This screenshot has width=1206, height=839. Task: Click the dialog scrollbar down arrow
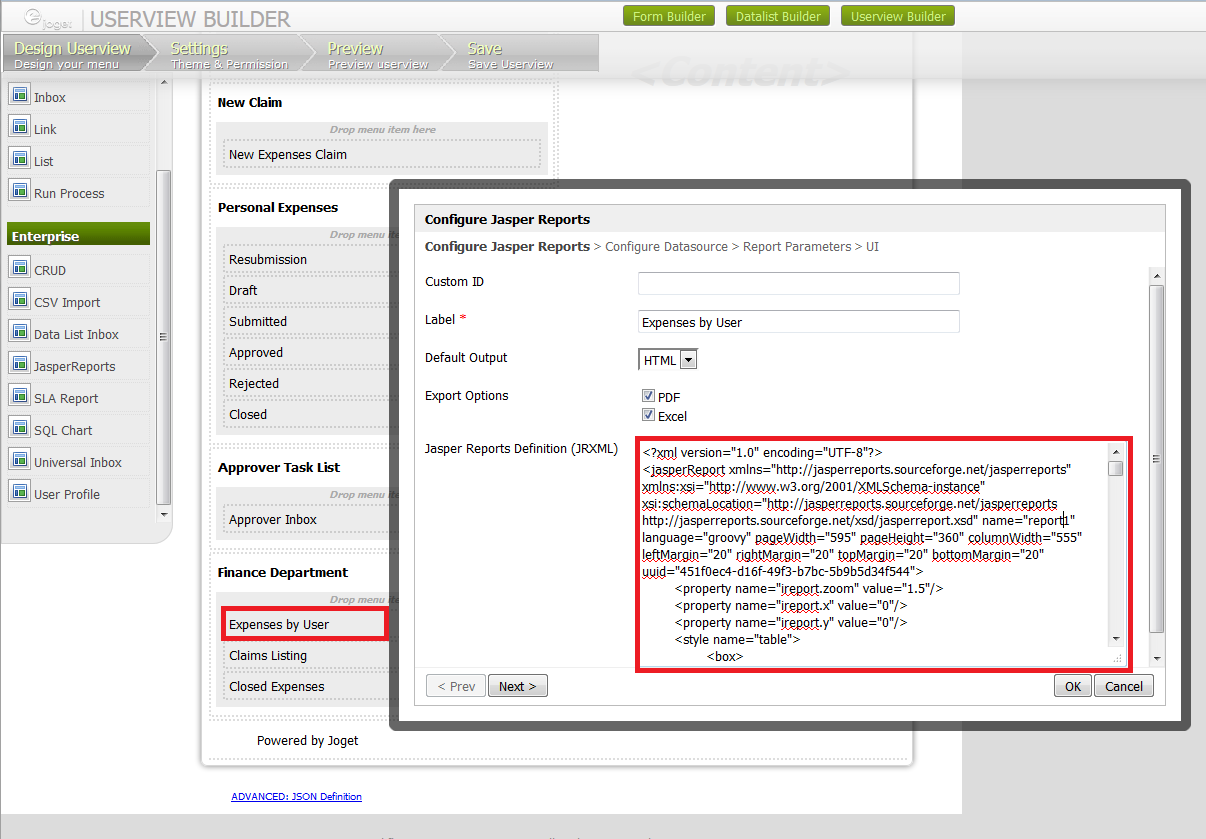[1156, 660]
